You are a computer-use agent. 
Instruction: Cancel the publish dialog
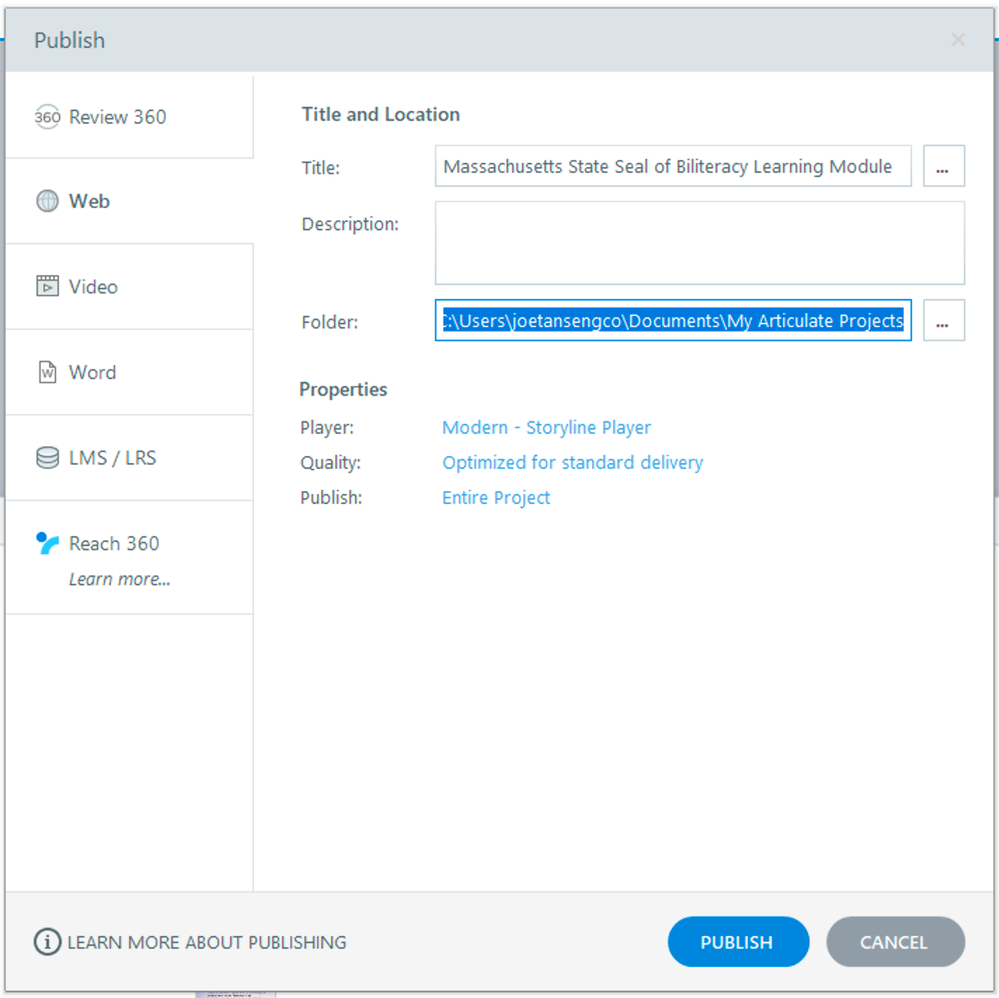(895, 942)
